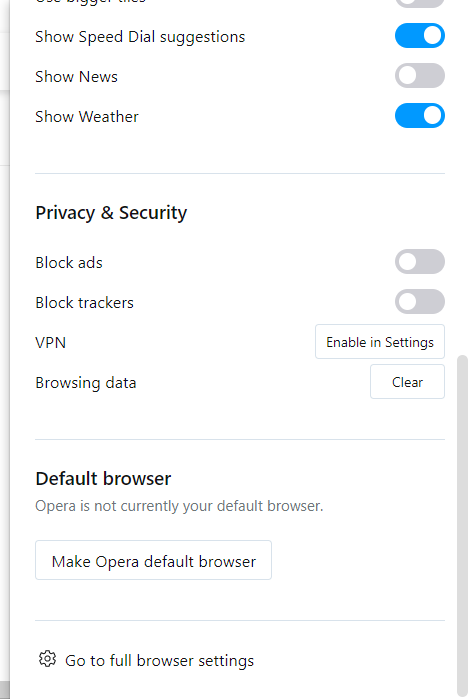Click the Privacy & Security heading

(111, 213)
